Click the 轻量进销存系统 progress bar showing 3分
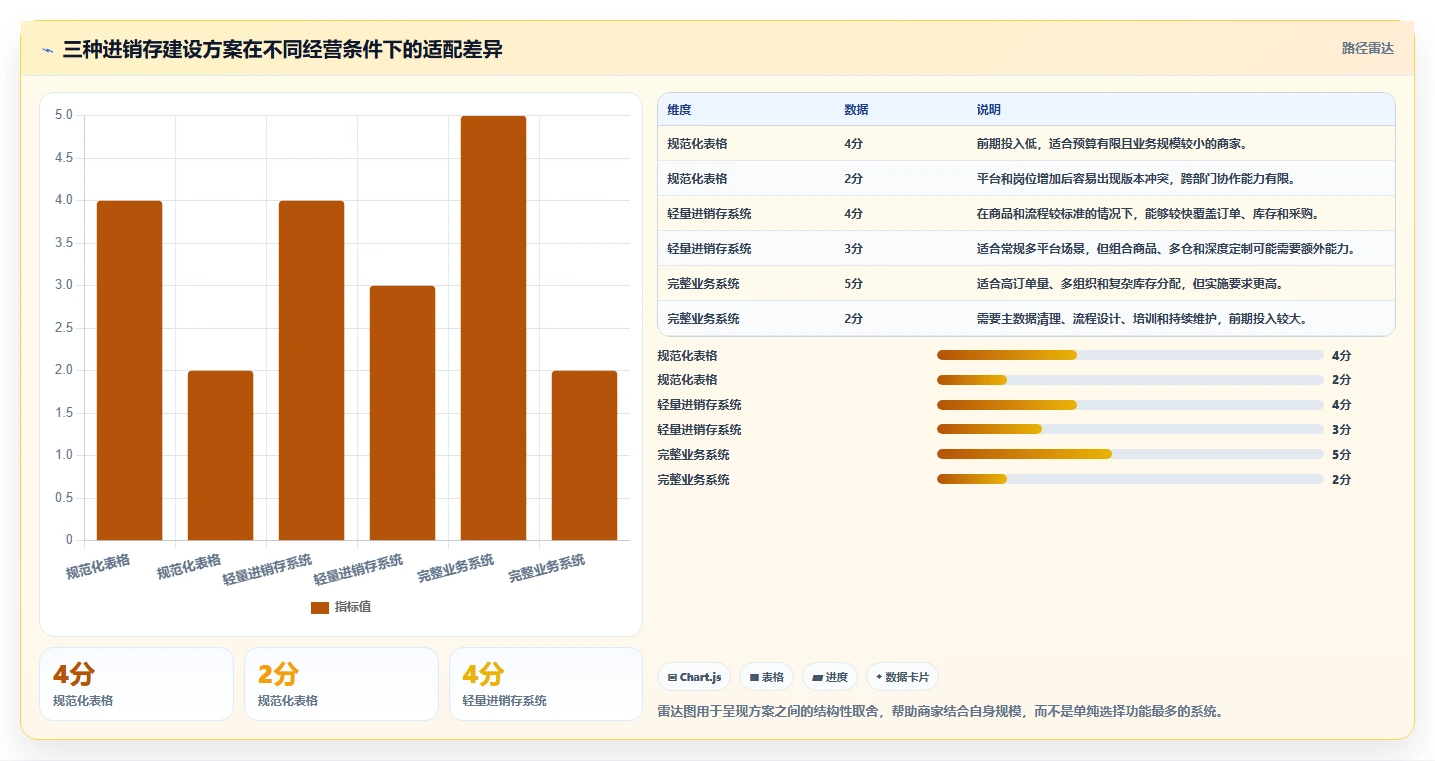This screenshot has height=761, width=1435. pyautogui.click(x=1130, y=430)
